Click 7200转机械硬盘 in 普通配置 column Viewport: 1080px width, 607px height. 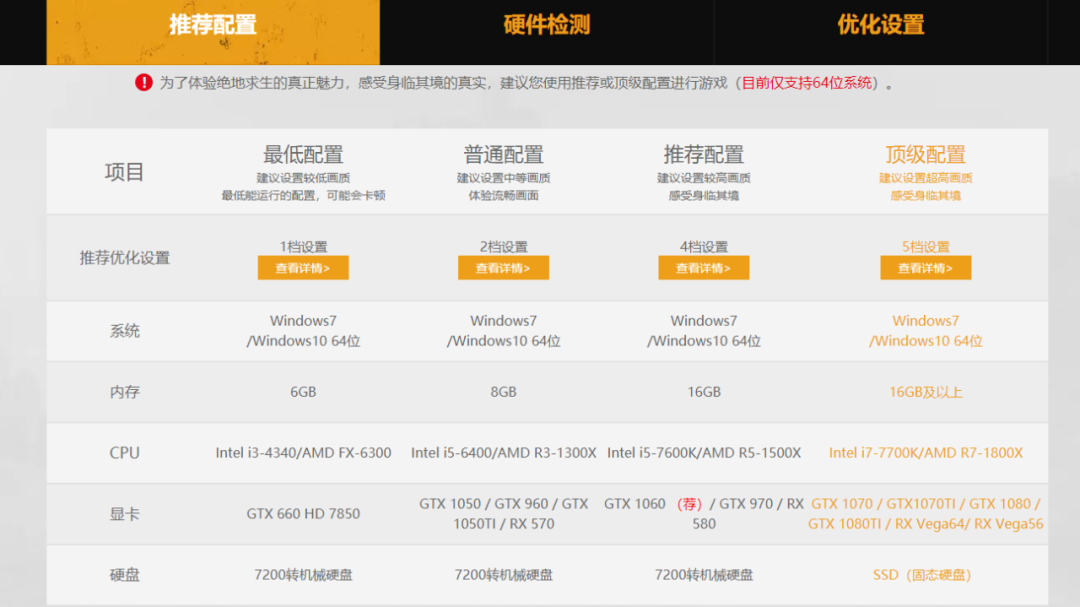[503, 575]
